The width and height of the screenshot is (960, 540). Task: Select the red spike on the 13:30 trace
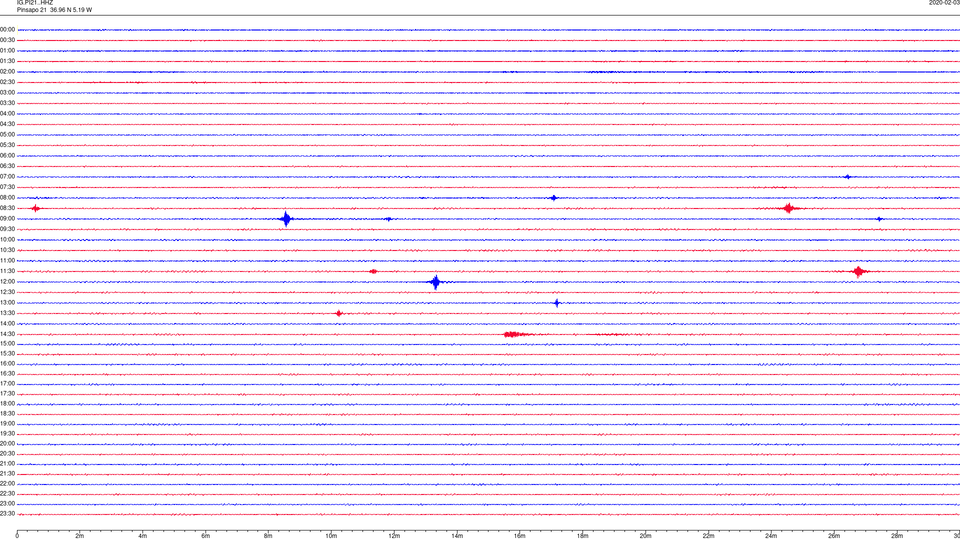pos(339,313)
